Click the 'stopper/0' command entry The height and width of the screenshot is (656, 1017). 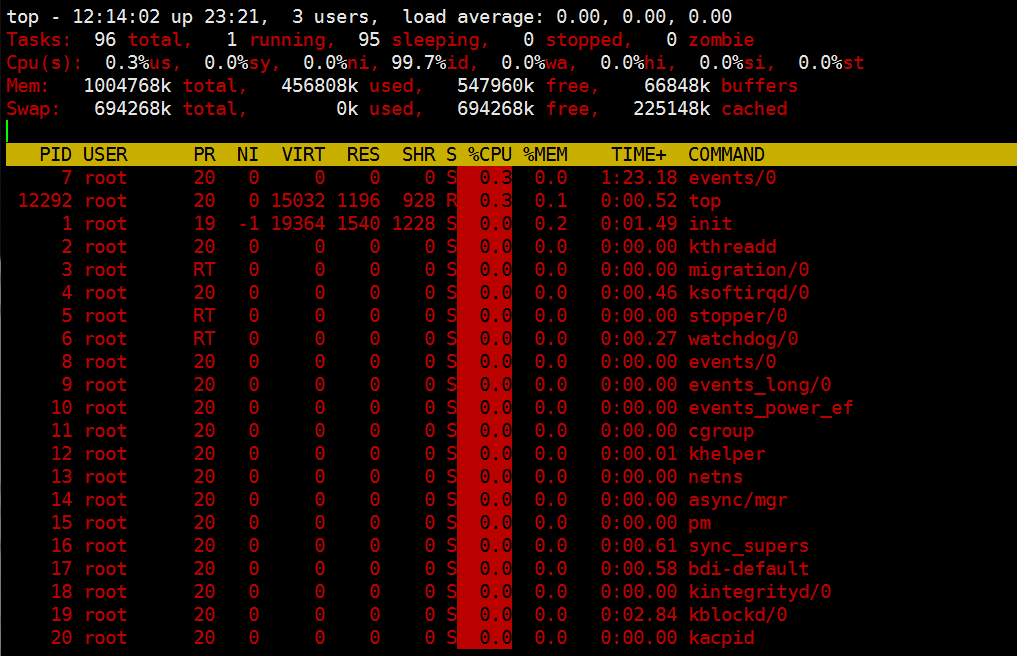(737, 316)
